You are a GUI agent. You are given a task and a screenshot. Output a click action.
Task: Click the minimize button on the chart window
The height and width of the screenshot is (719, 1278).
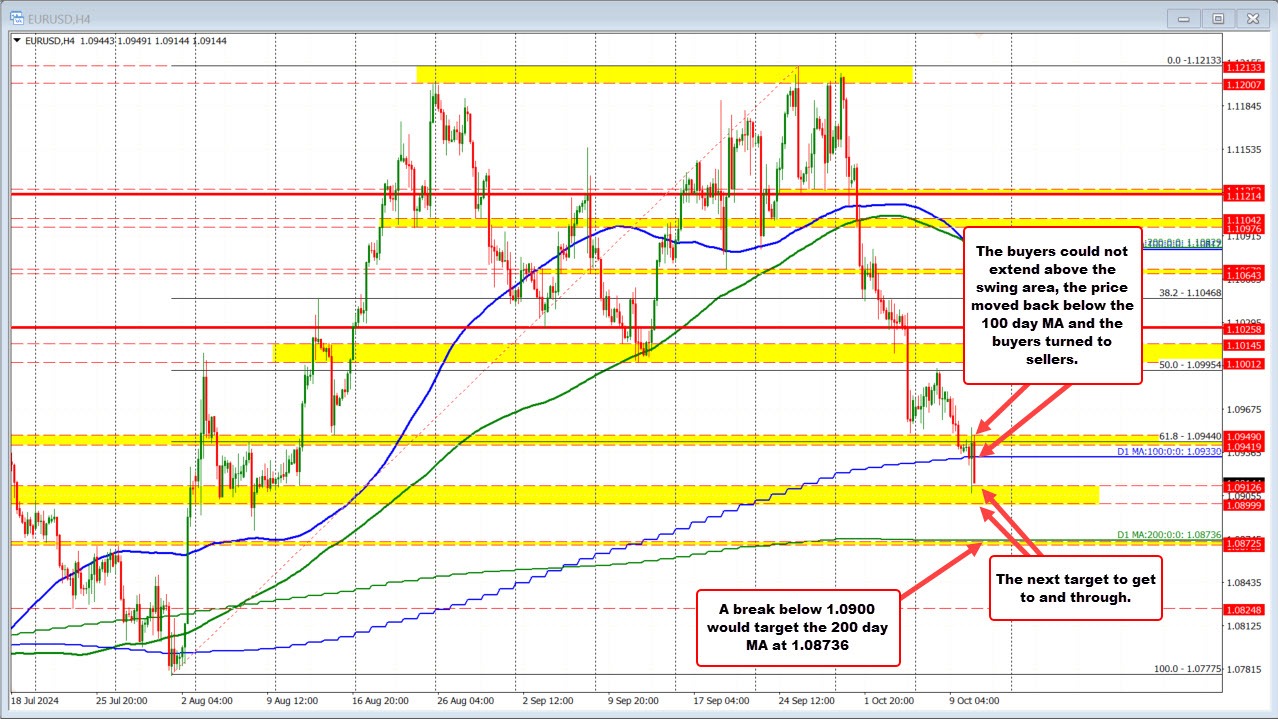(x=1182, y=17)
